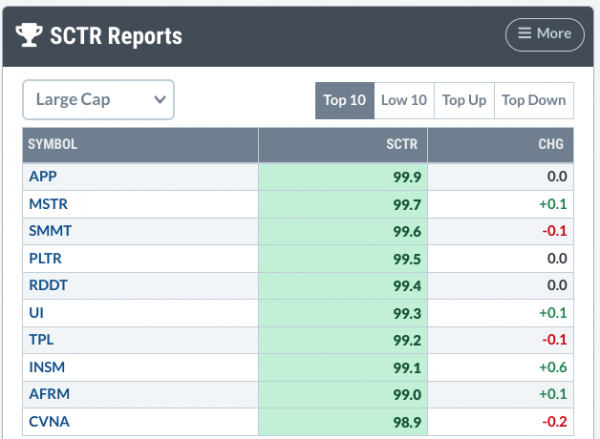Open the INSM symbol link

click(47, 367)
